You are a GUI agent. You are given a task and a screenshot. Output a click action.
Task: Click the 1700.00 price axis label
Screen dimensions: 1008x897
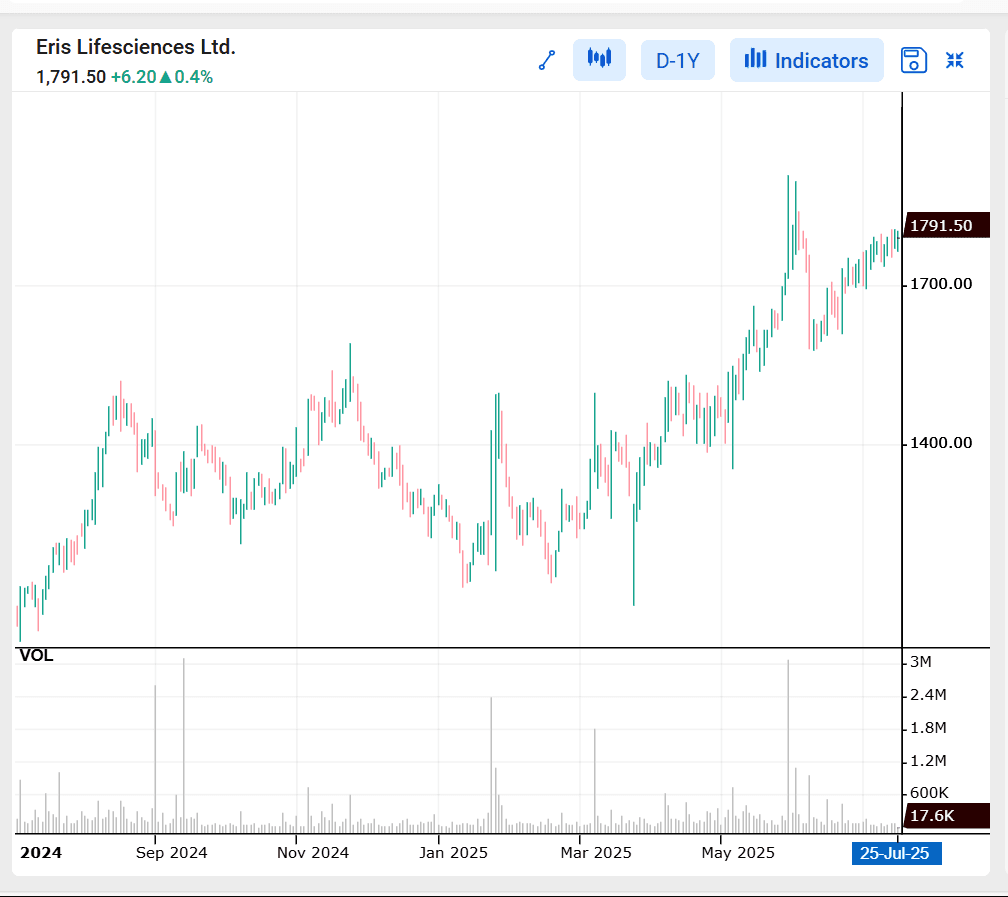click(x=941, y=284)
